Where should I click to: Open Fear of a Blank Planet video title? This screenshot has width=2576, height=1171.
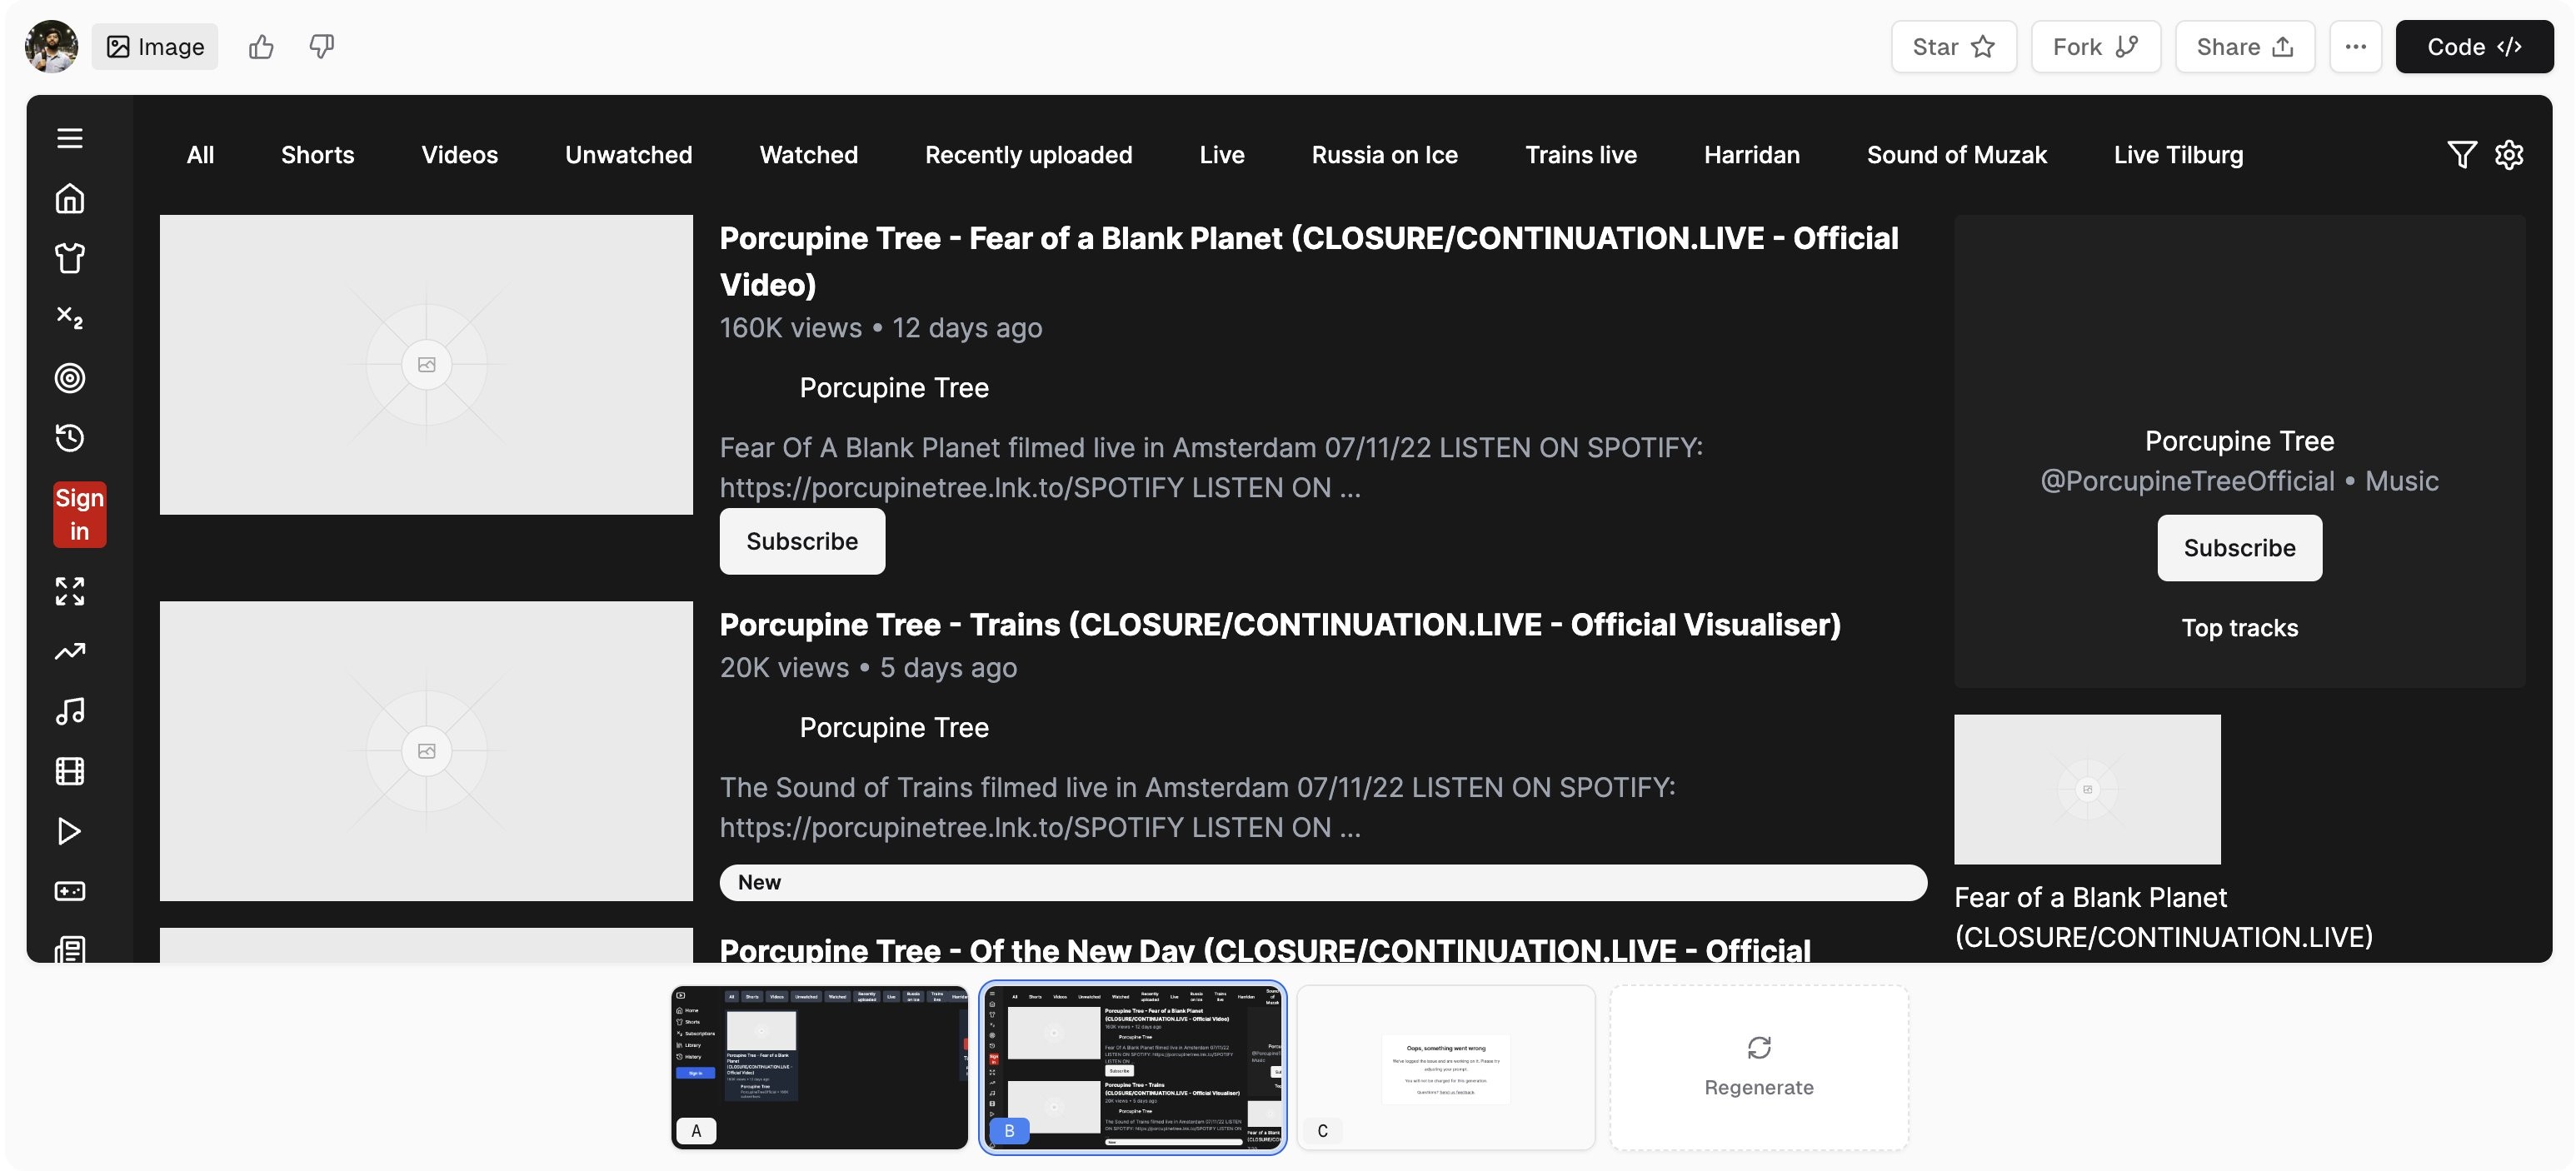[x=1309, y=261]
